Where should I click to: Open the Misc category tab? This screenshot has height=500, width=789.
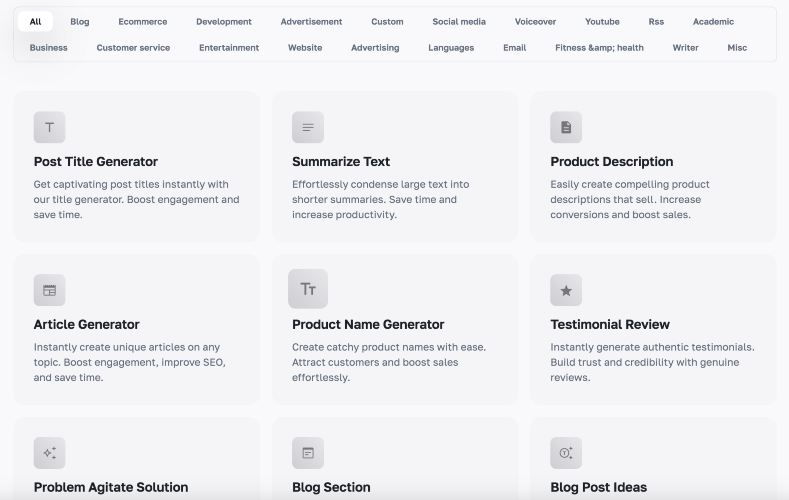[737, 48]
